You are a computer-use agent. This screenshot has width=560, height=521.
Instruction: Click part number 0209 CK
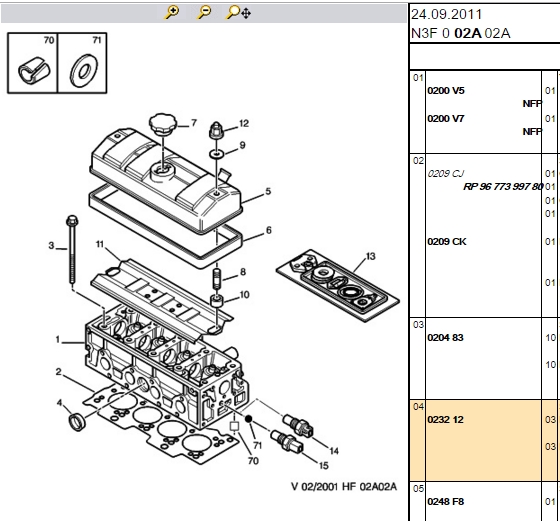pos(447,242)
